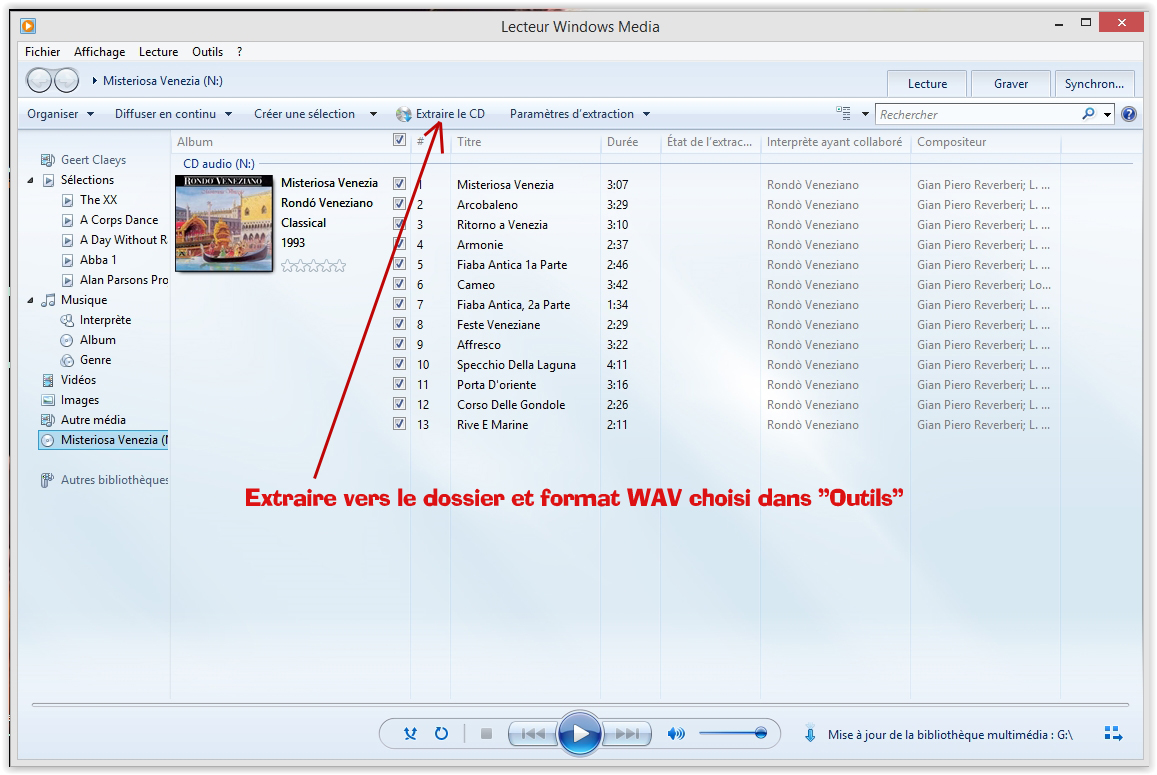Rate the album with the stars
The image size is (1157, 775).
pyautogui.click(x=314, y=266)
